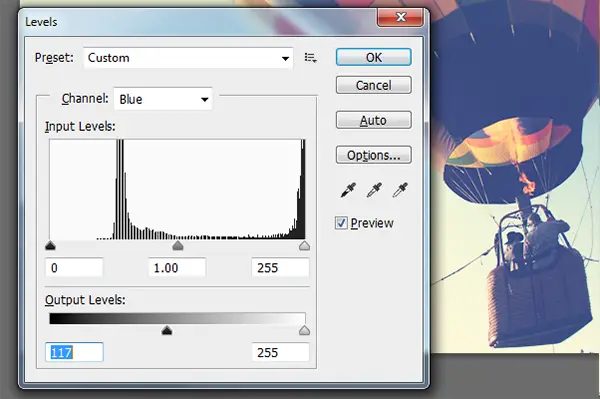Select the gray point eyedropper
The height and width of the screenshot is (399, 600).
pos(374,190)
